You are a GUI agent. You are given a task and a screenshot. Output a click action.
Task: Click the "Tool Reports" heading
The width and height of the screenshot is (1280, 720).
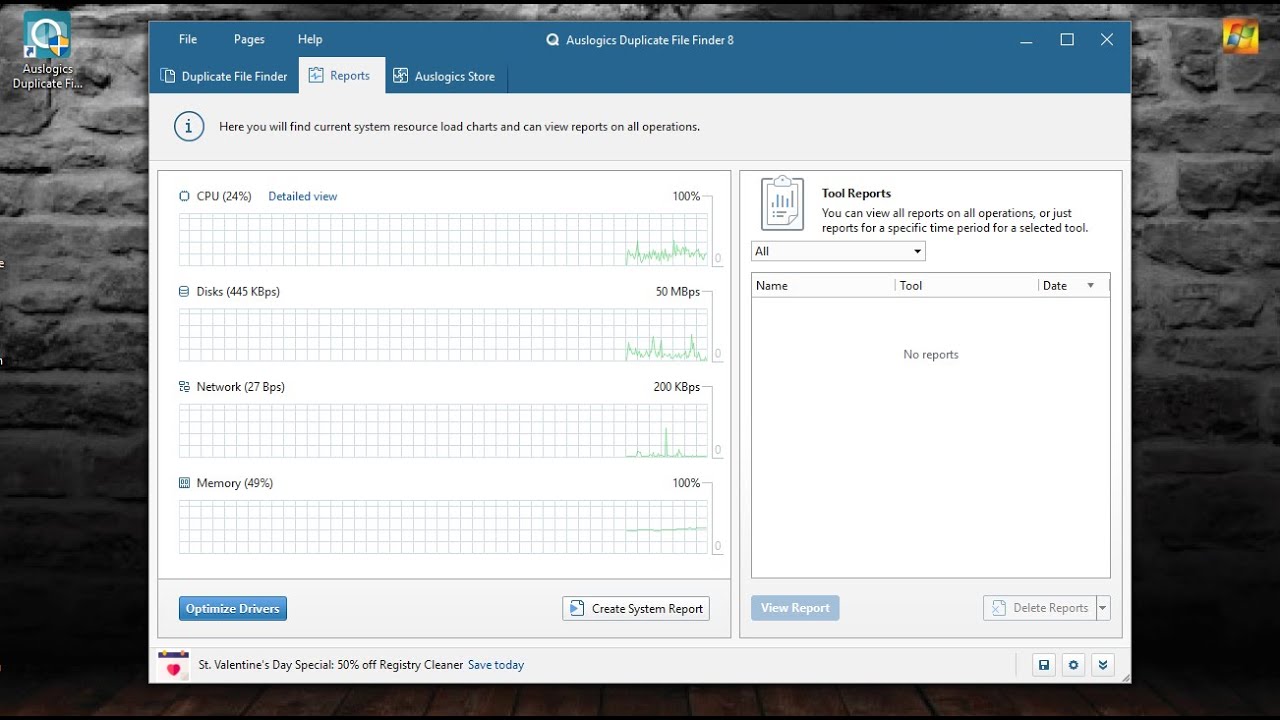click(x=856, y=194)
